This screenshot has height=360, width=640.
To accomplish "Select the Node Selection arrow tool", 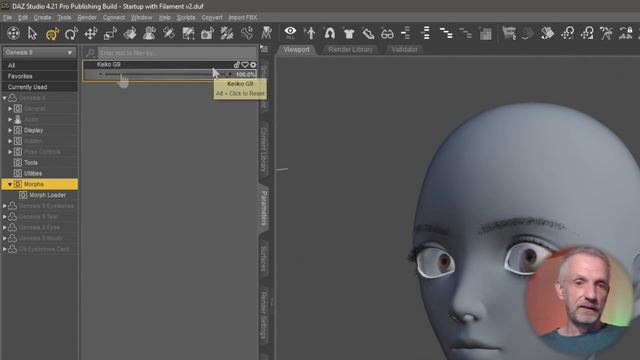I will [x=32, y=33].
